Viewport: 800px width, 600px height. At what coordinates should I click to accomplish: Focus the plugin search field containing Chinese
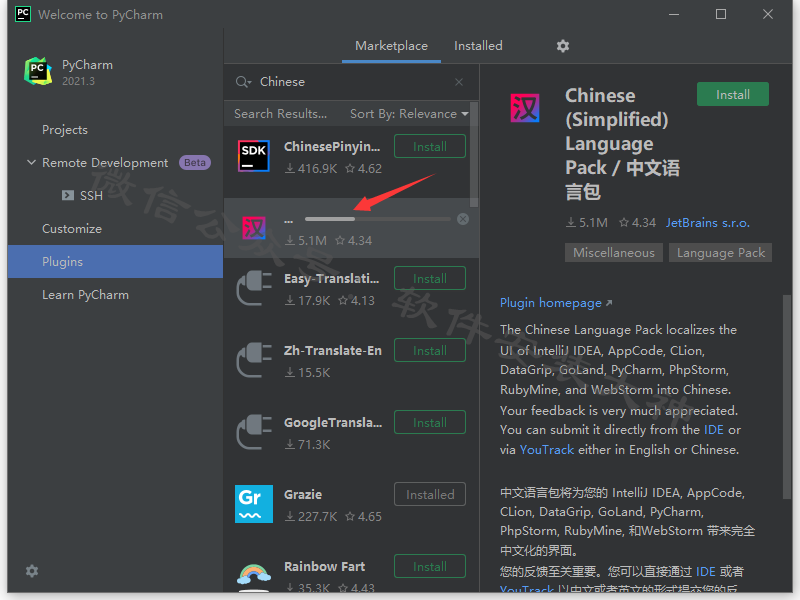click(351, 82)
